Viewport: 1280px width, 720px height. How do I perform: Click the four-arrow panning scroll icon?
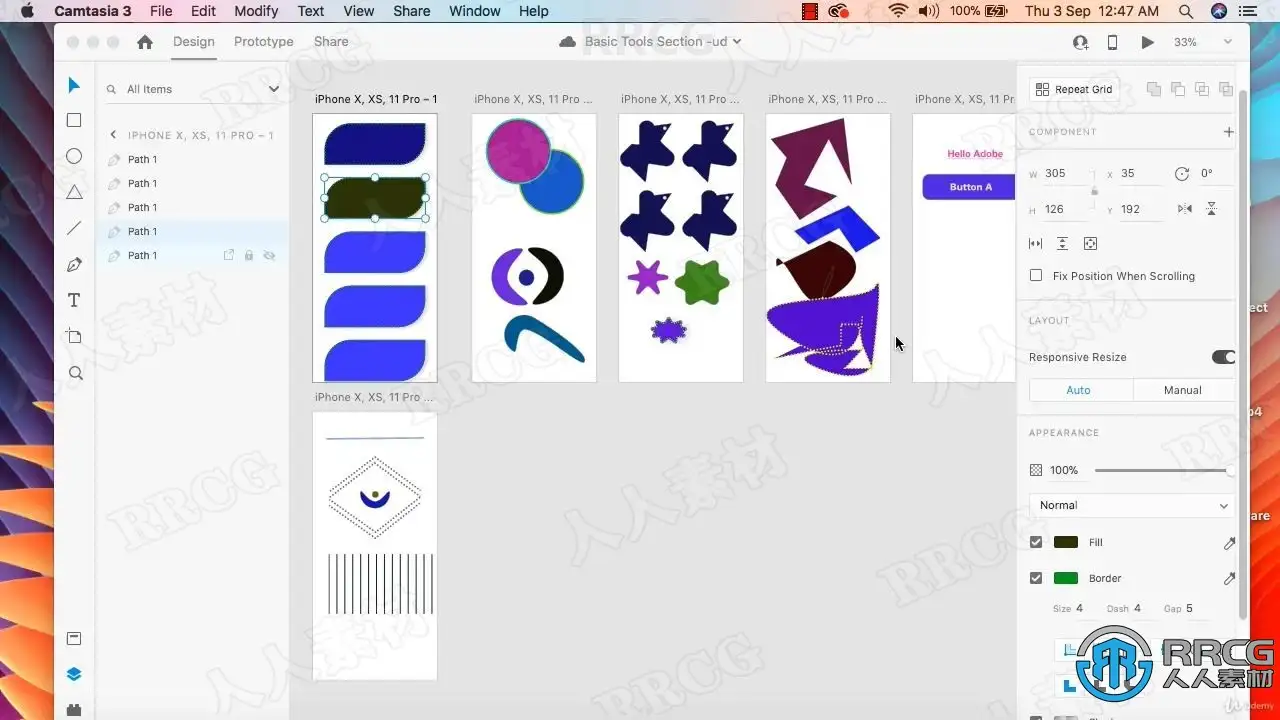(x=1090, y=244)
